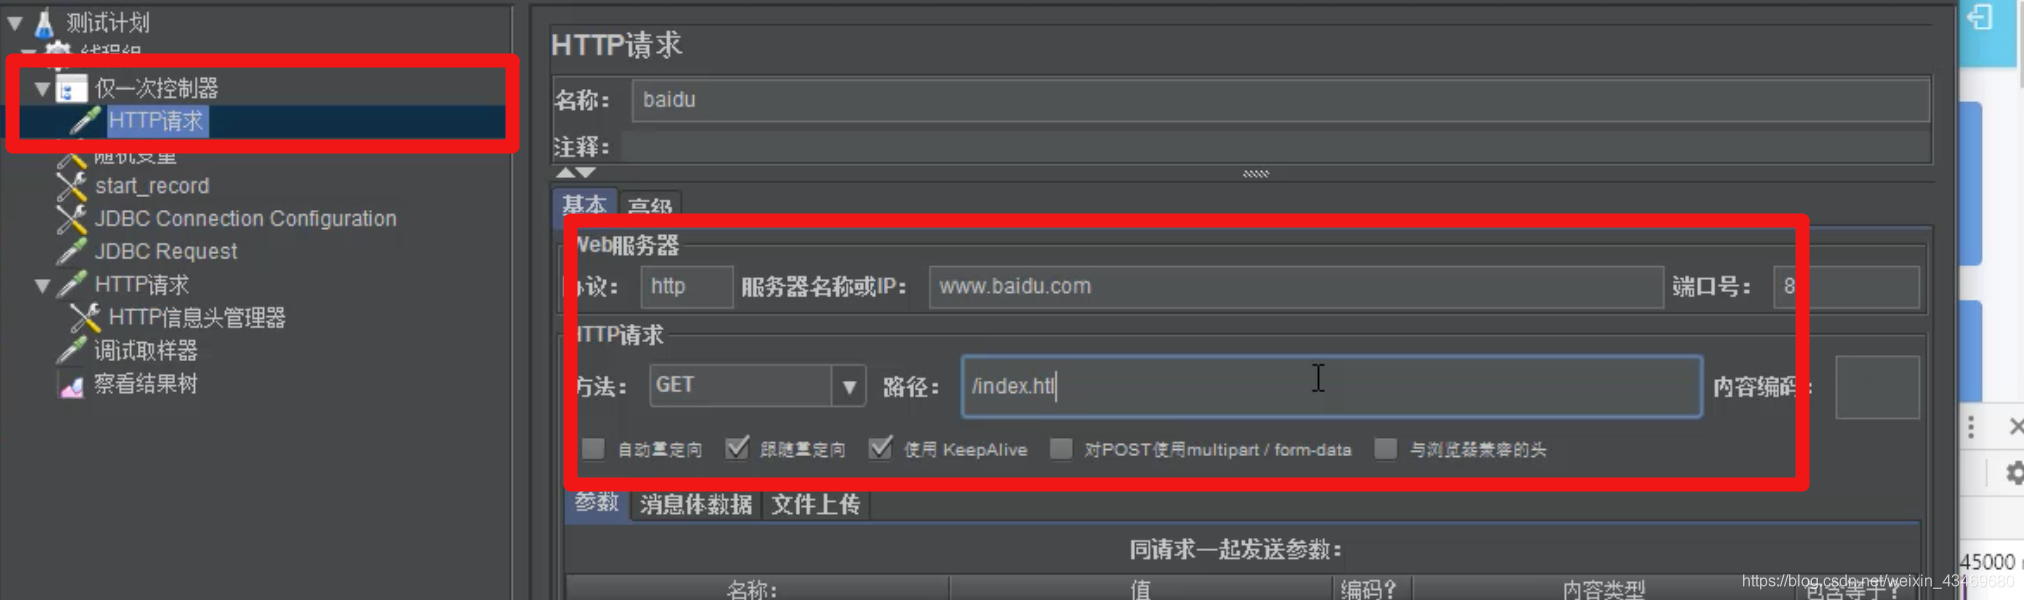The height and width of the screenshot is (600, 2024).
Task: Open the 文件上传 tab
Action: point(816,504)
